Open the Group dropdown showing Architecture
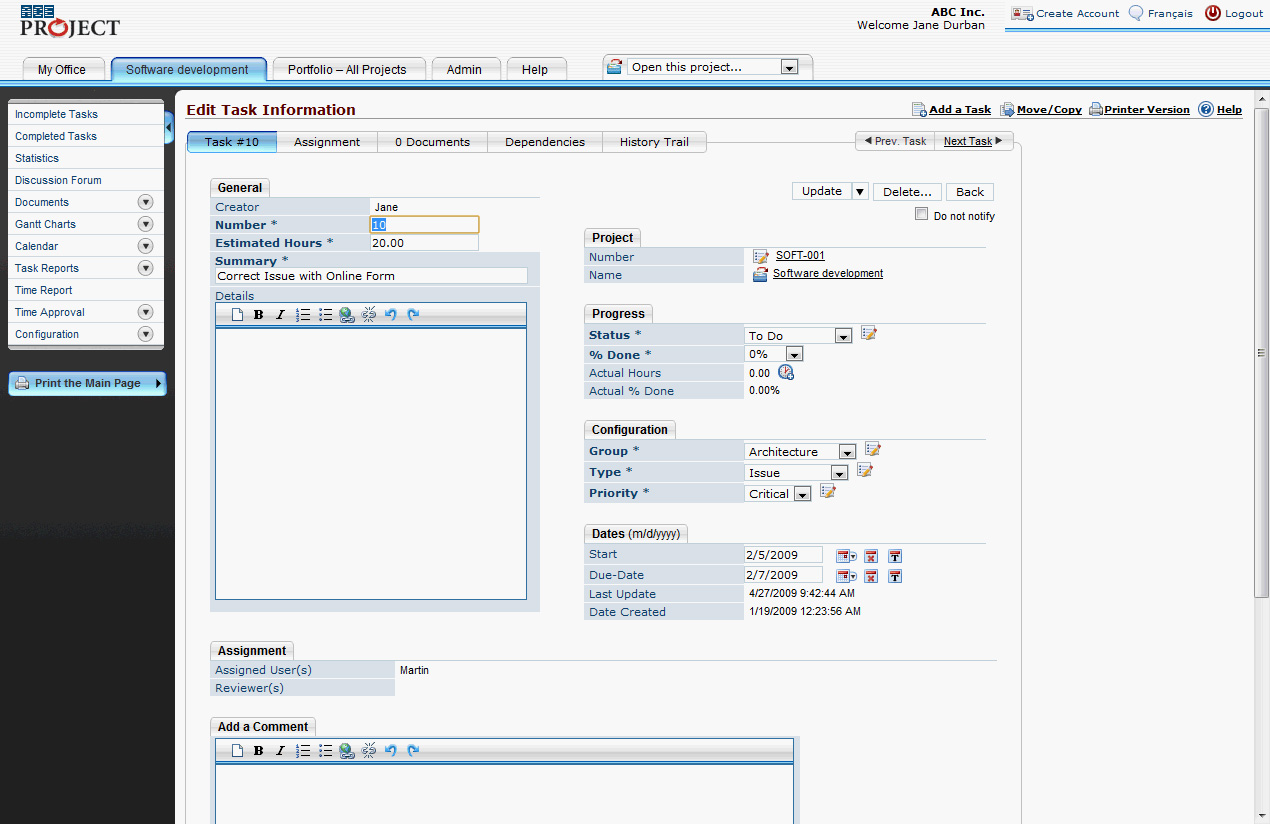 802,452
